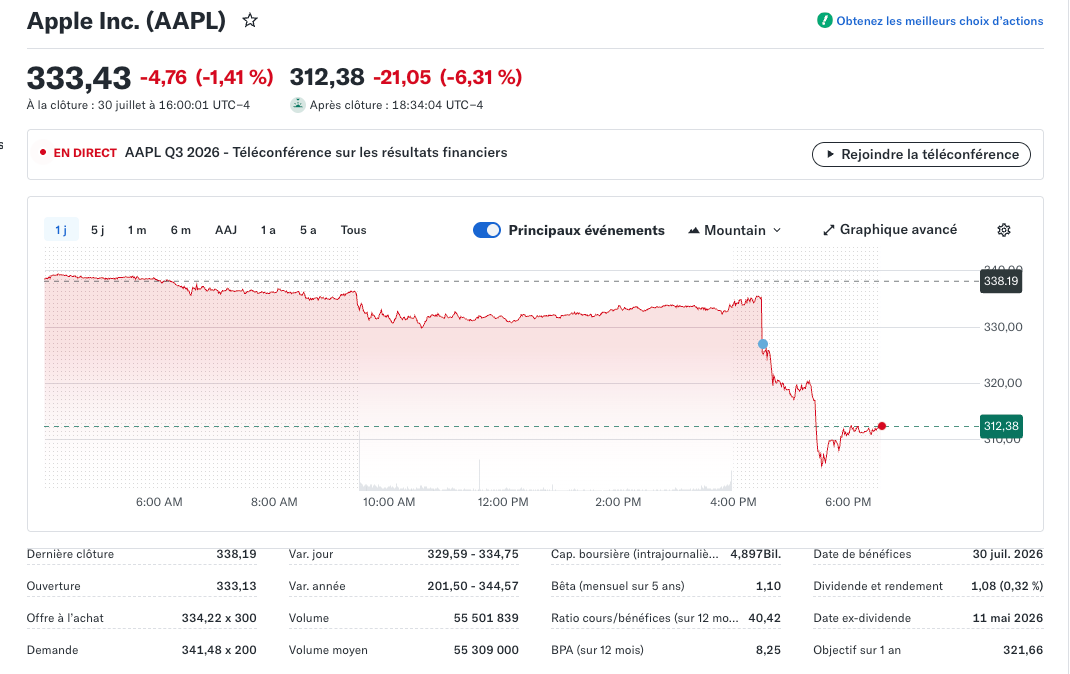Image resolution: width=1070 pixels, height=674 pixels.
Task: Open the Graphique avancé link
Action: (890, 229)
